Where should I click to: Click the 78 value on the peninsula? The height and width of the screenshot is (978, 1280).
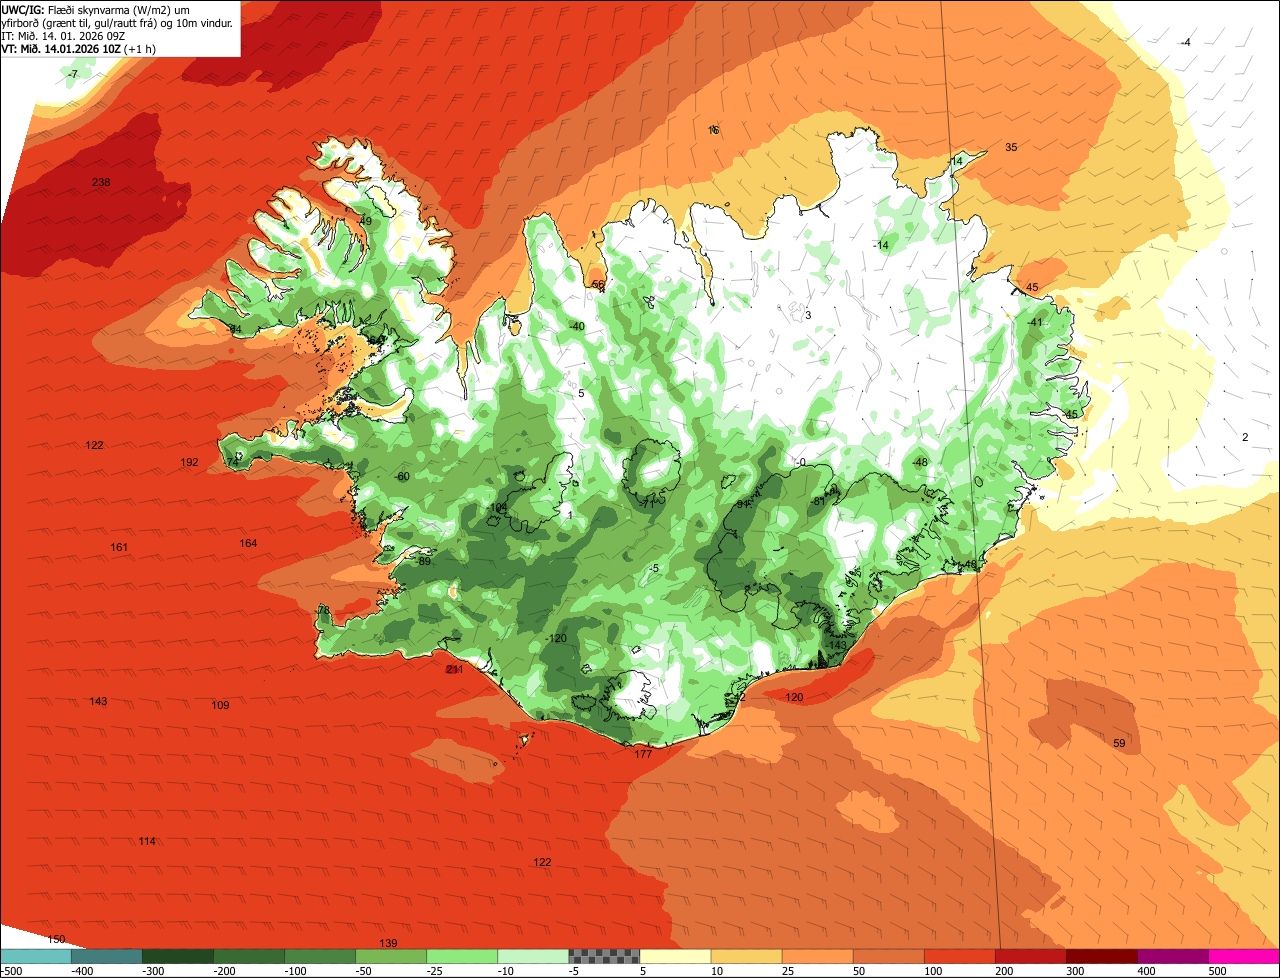(323, 610)
